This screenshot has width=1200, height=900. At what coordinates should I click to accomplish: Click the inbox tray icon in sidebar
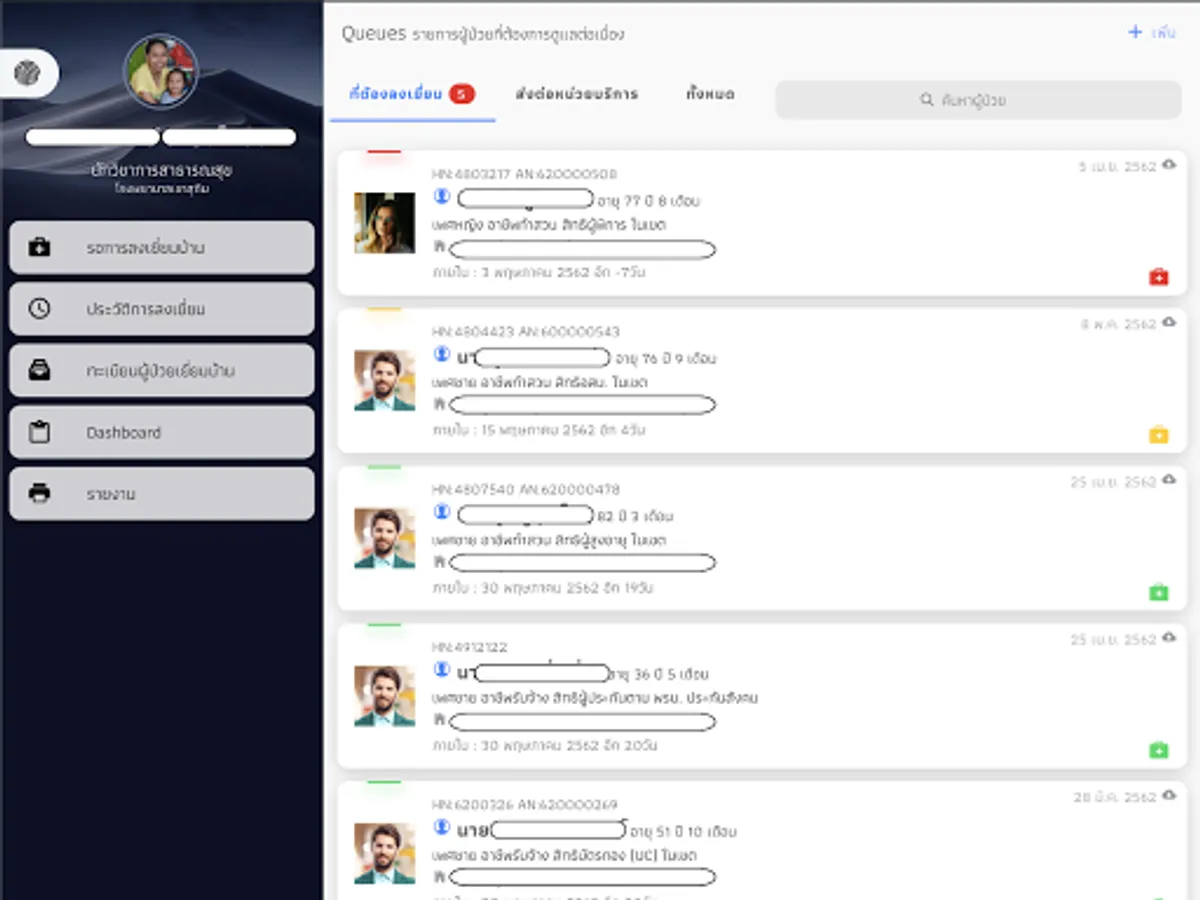(39, 371)
